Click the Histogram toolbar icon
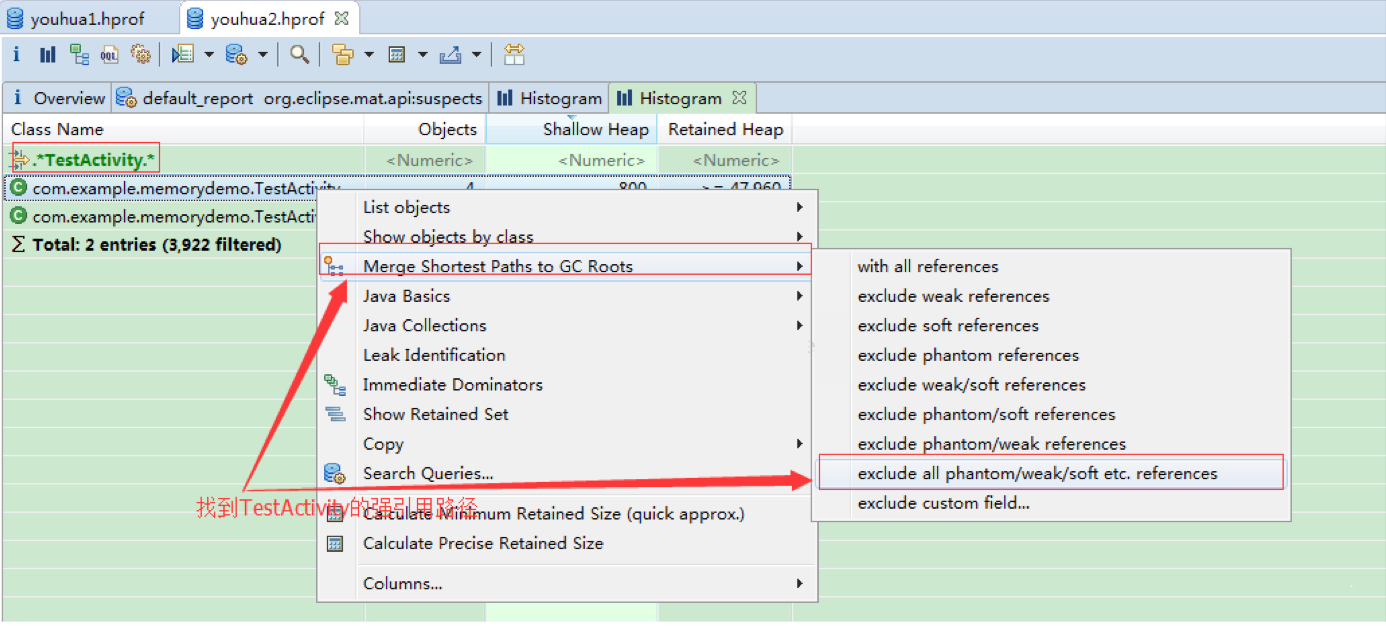1386x626 pixels. point(47,54)
